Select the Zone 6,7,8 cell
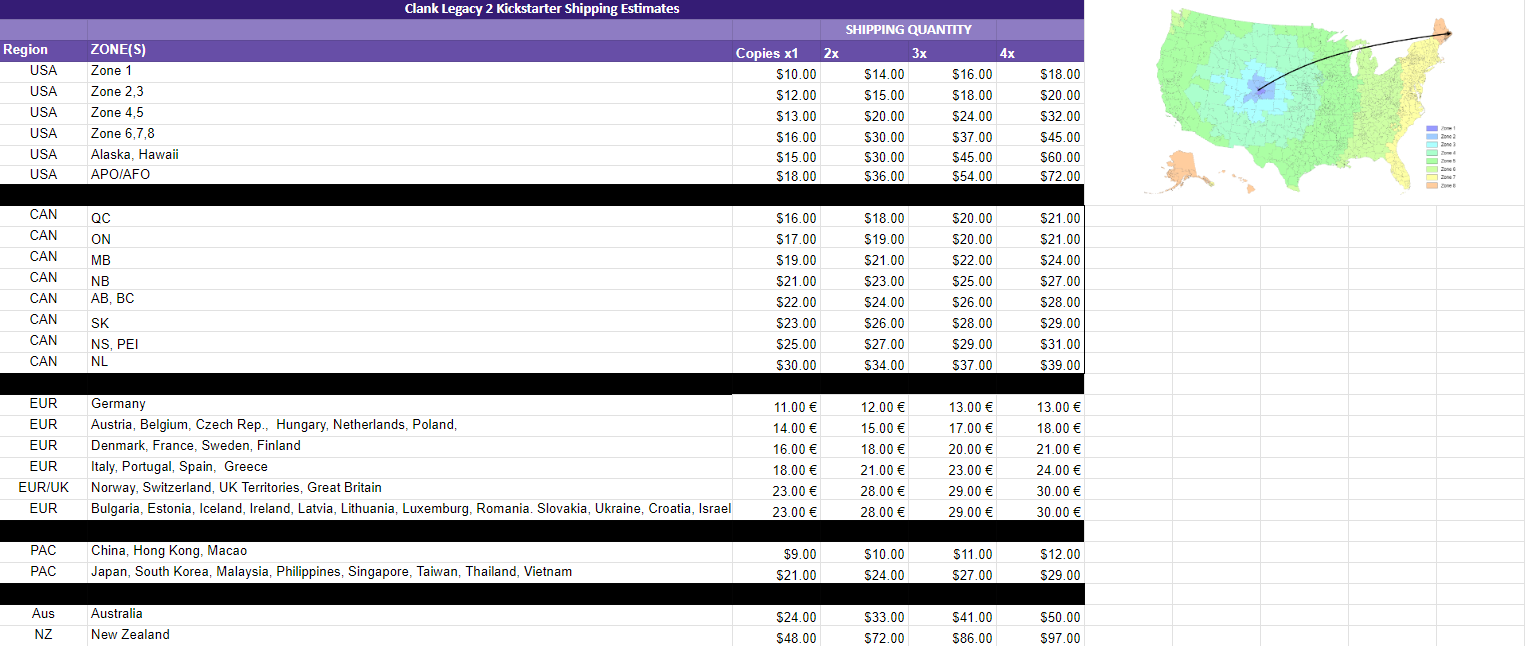Image resolution: width=1525 pixels, height=646 pixels. click(x=410, y=134)
